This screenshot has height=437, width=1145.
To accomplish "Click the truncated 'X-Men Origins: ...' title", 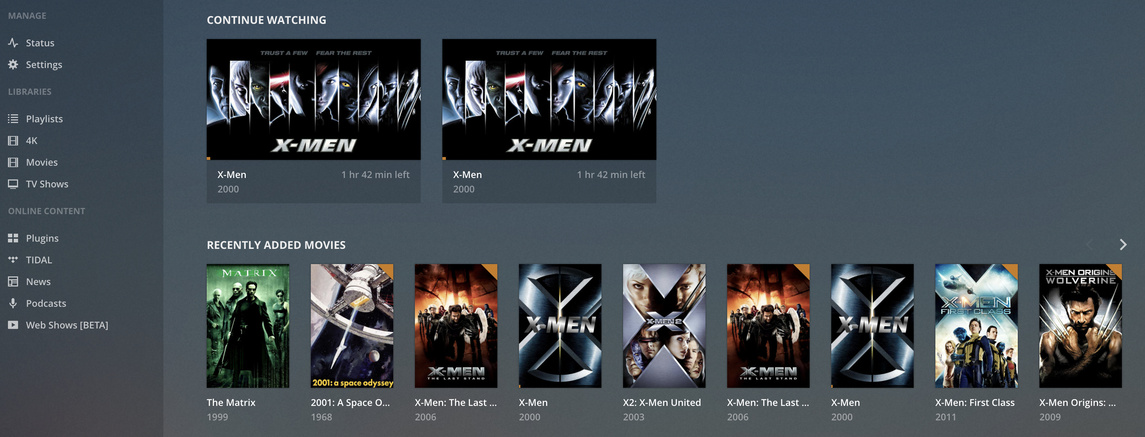I will coord(1077,403).
